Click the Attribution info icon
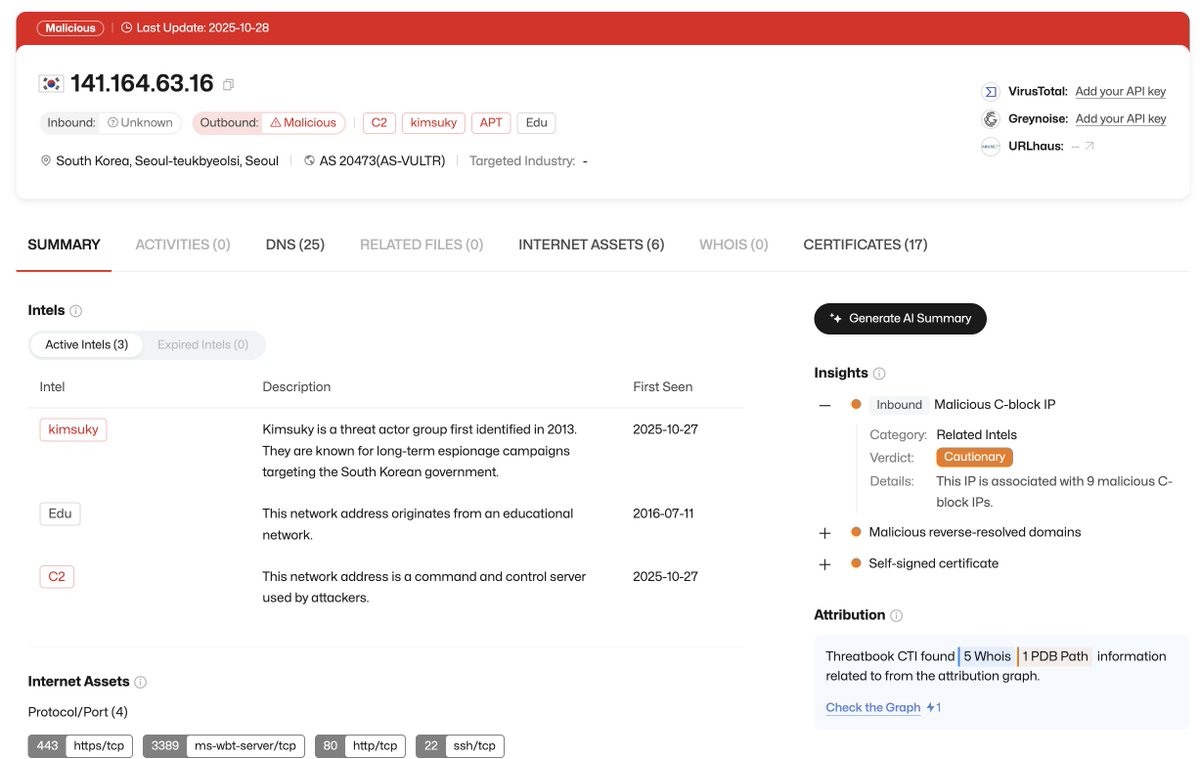The image size is (1200, 759). tap(896, 615)
